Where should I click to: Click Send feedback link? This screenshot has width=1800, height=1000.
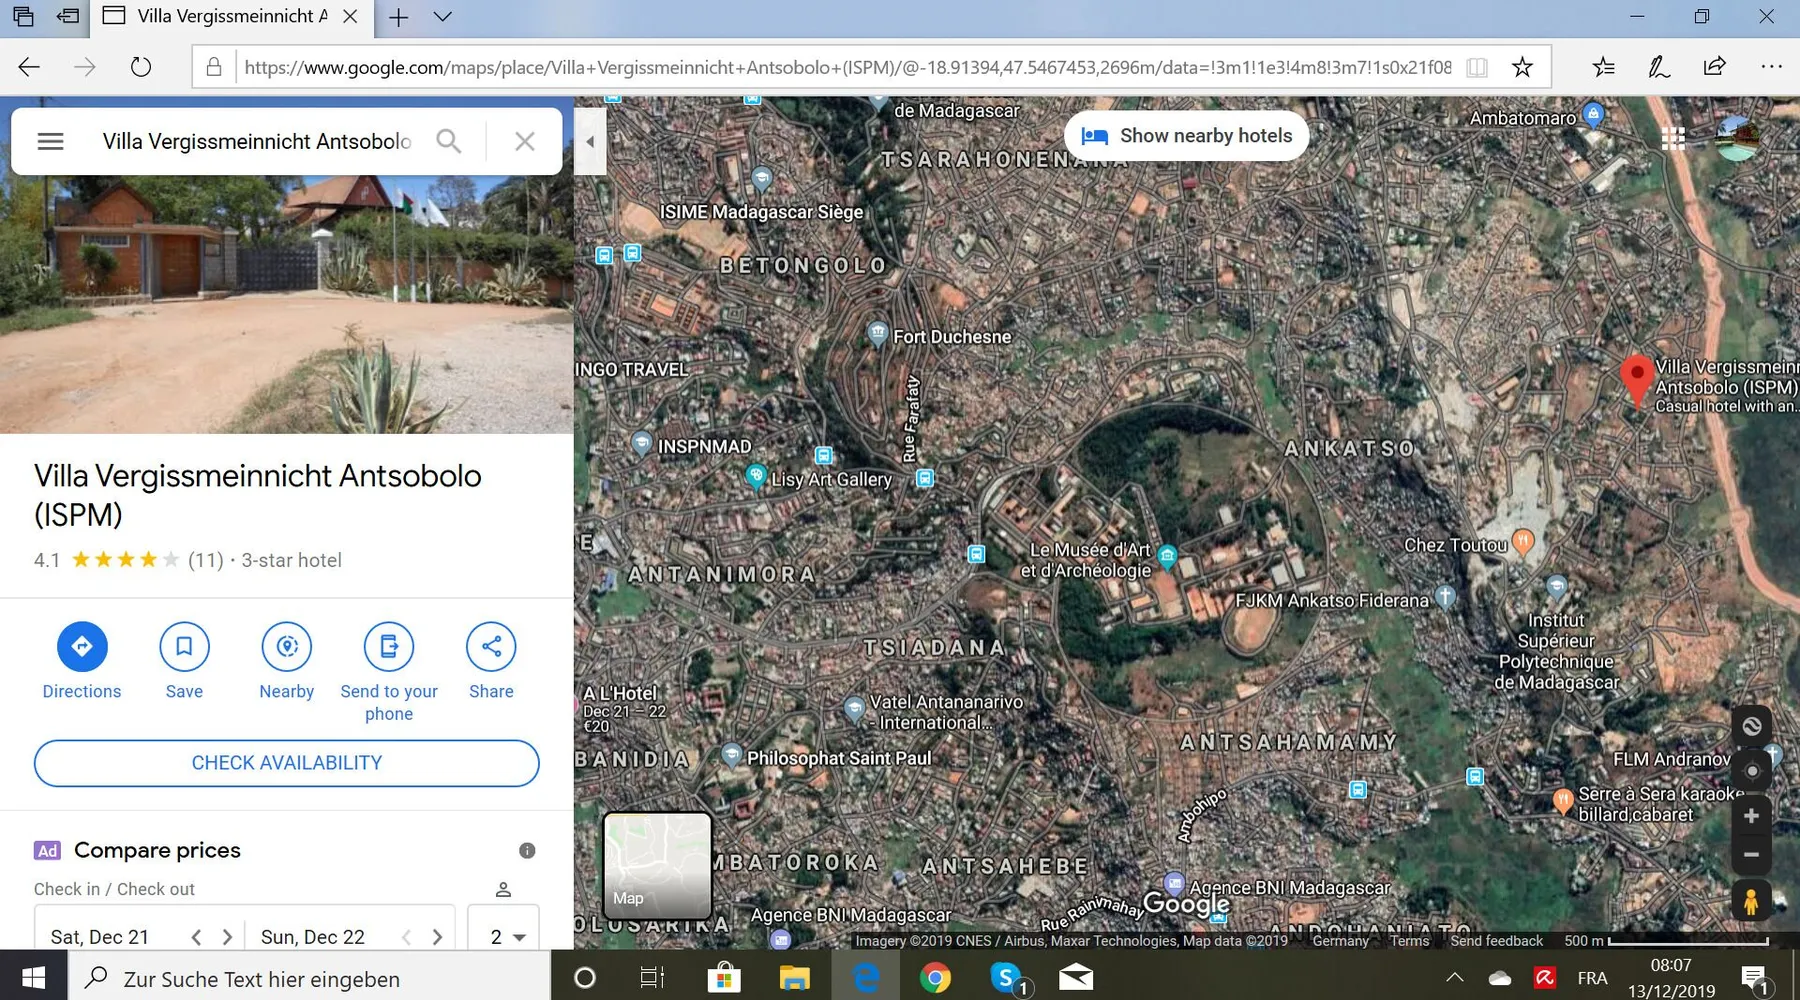(x=1497, y=941)
